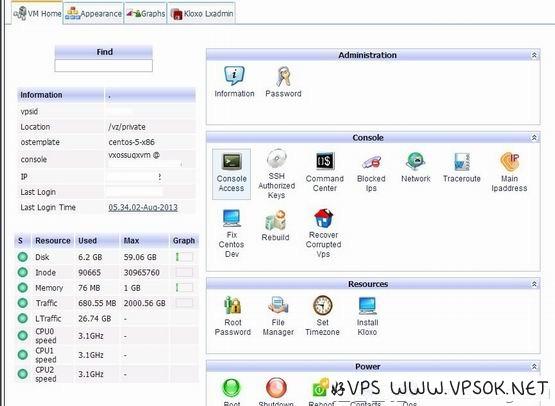Collapse the Resources section
Viewport: 555px width, 406px height.
534,284
